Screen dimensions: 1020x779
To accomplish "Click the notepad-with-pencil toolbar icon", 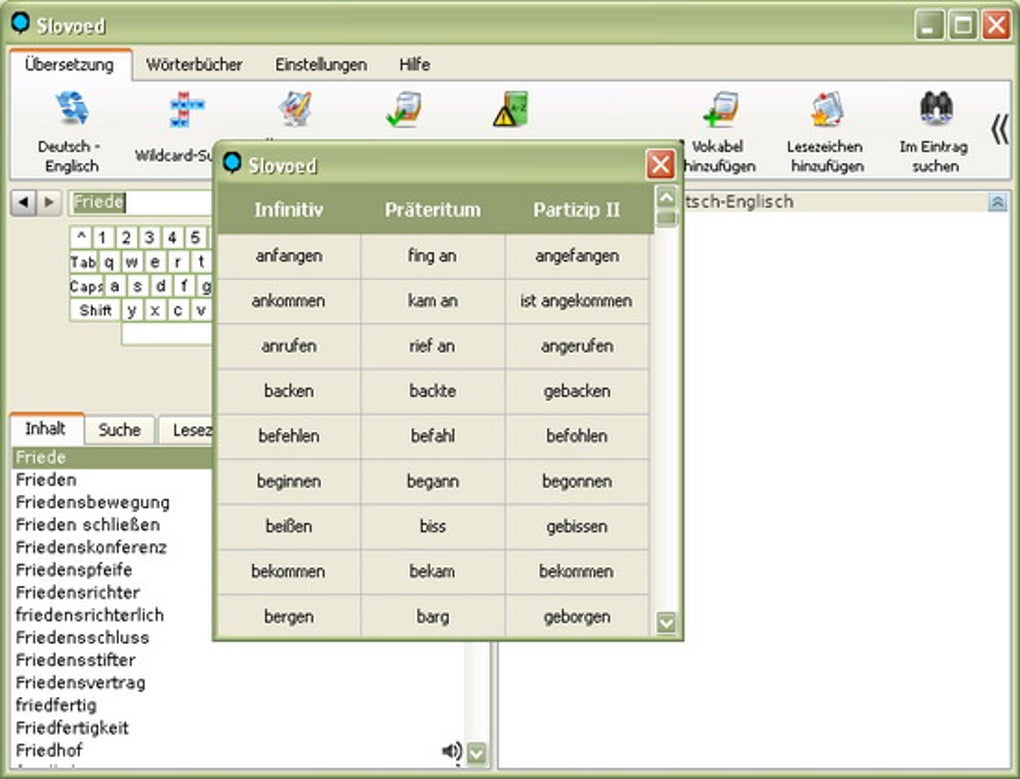I will click(295, 109).
